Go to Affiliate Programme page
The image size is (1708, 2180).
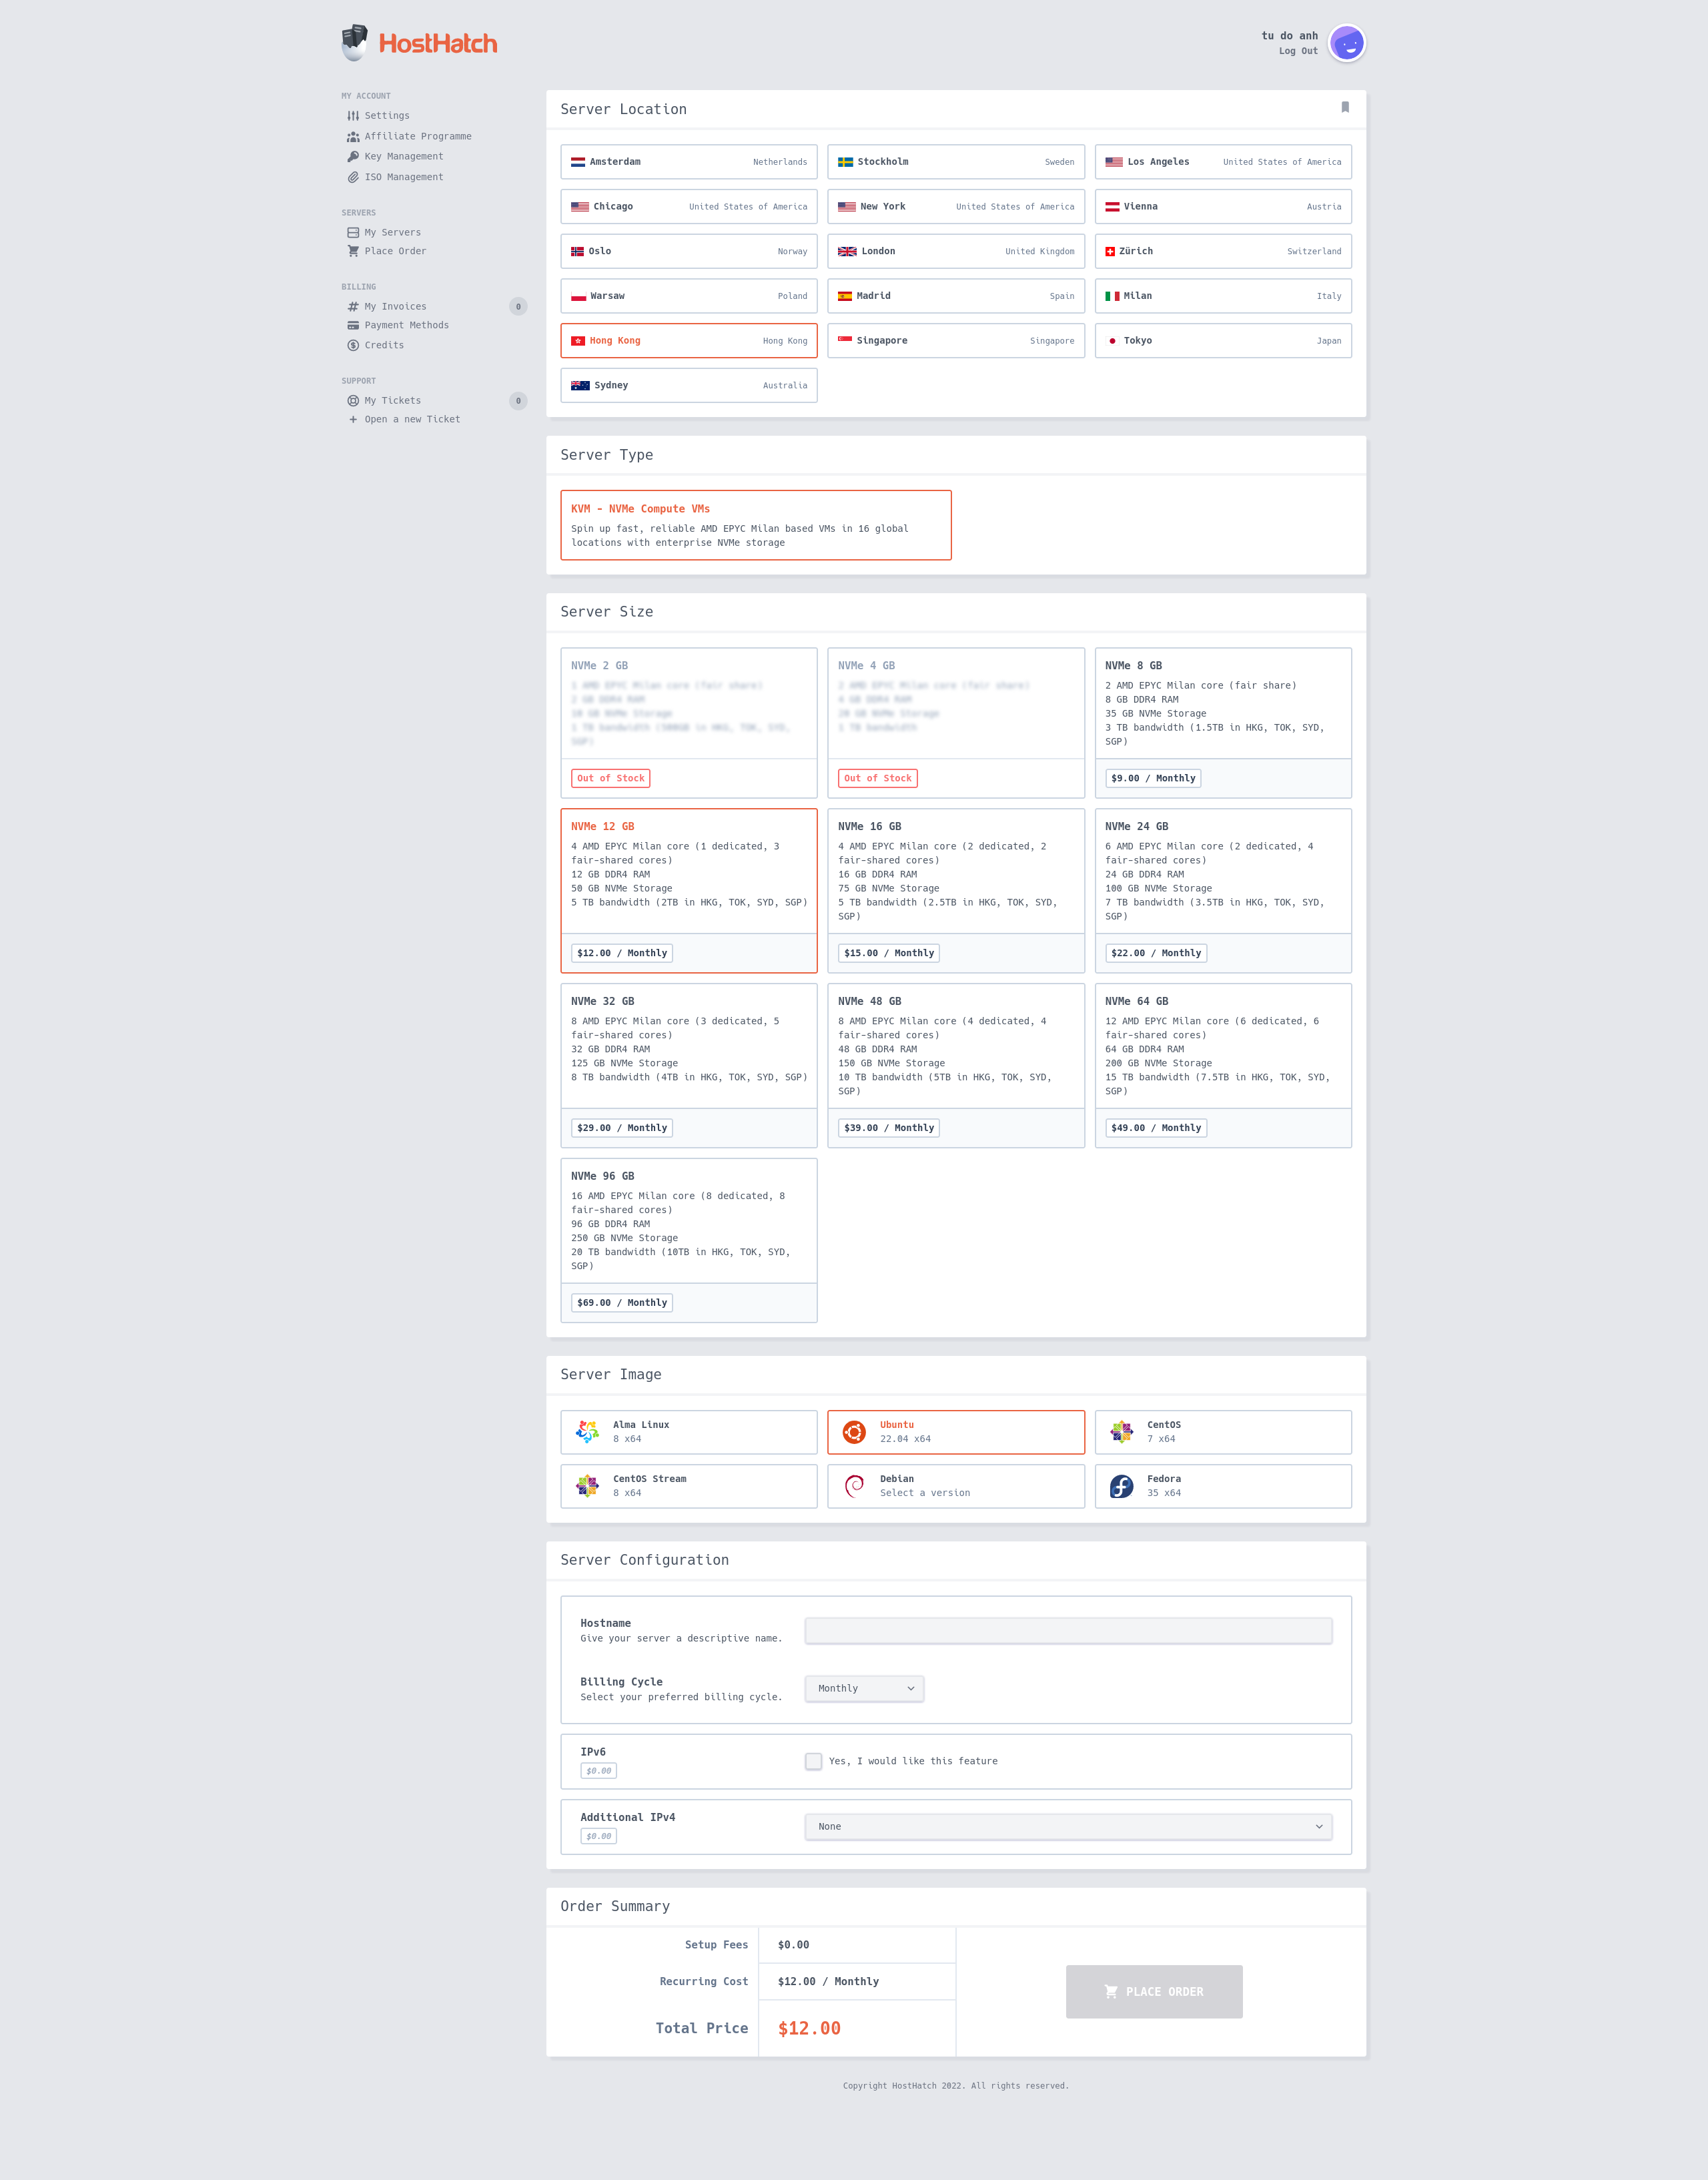point(418,136)
